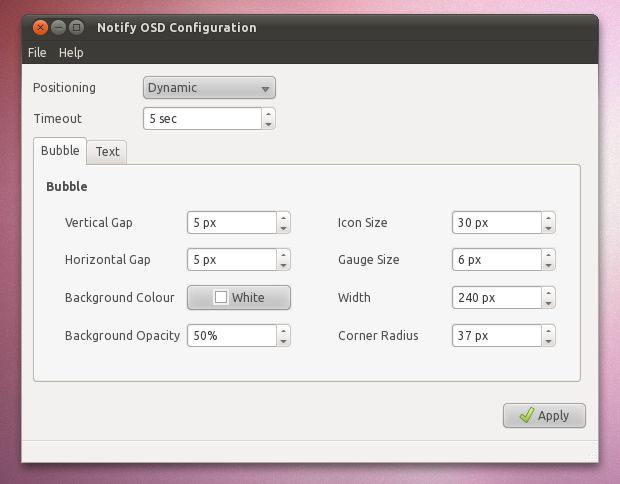620x484 pixels.
Task: Click the Corner Radius input field
Action: [x=497, y=336]
